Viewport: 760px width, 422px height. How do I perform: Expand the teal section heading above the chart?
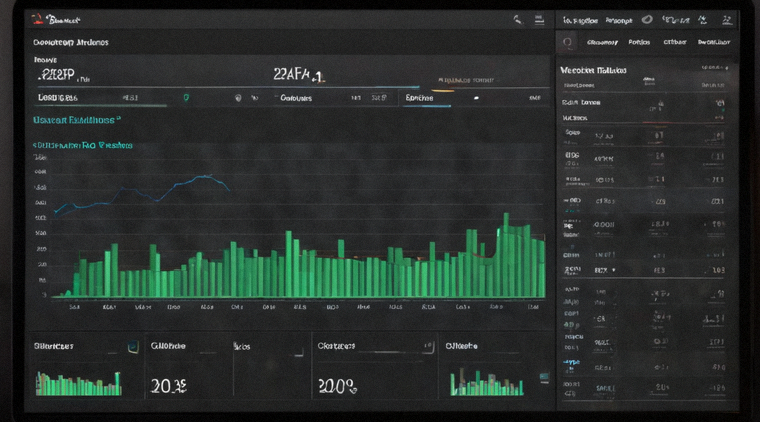(x=77, y=120)
